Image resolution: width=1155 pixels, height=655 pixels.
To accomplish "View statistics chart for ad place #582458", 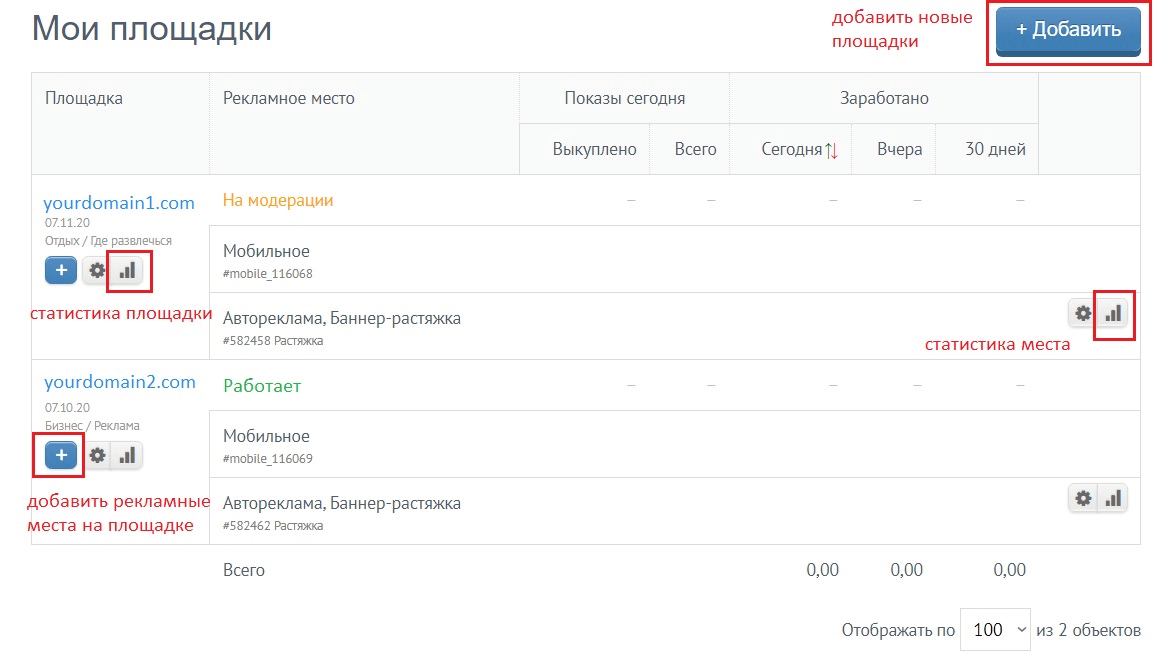I will coord(1113,313).
